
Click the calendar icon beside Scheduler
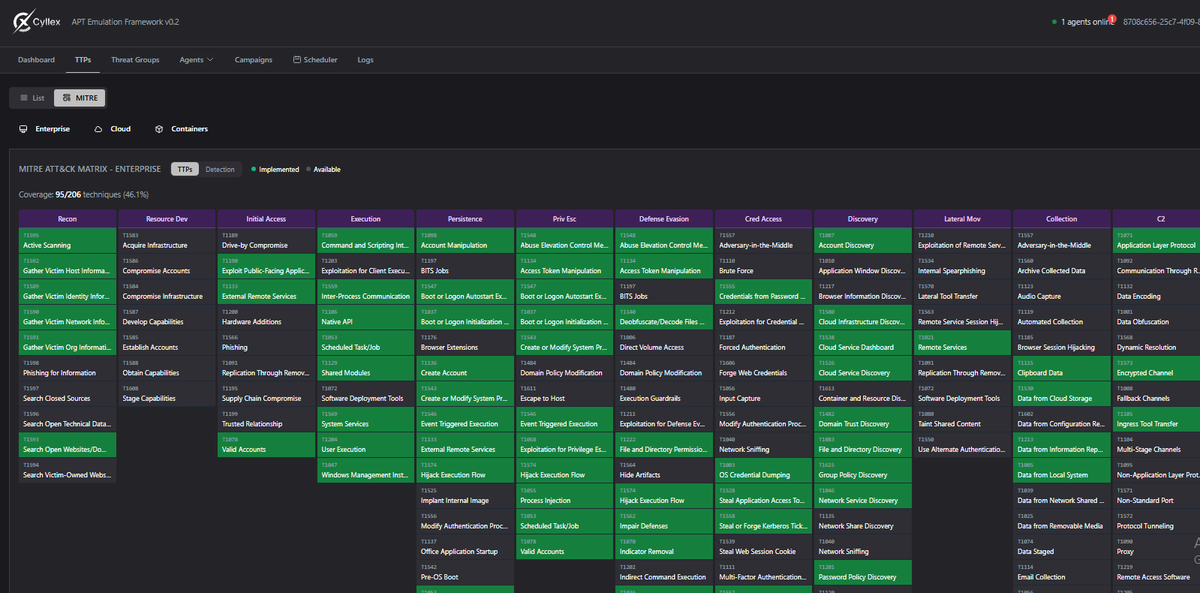click(296, 60)
